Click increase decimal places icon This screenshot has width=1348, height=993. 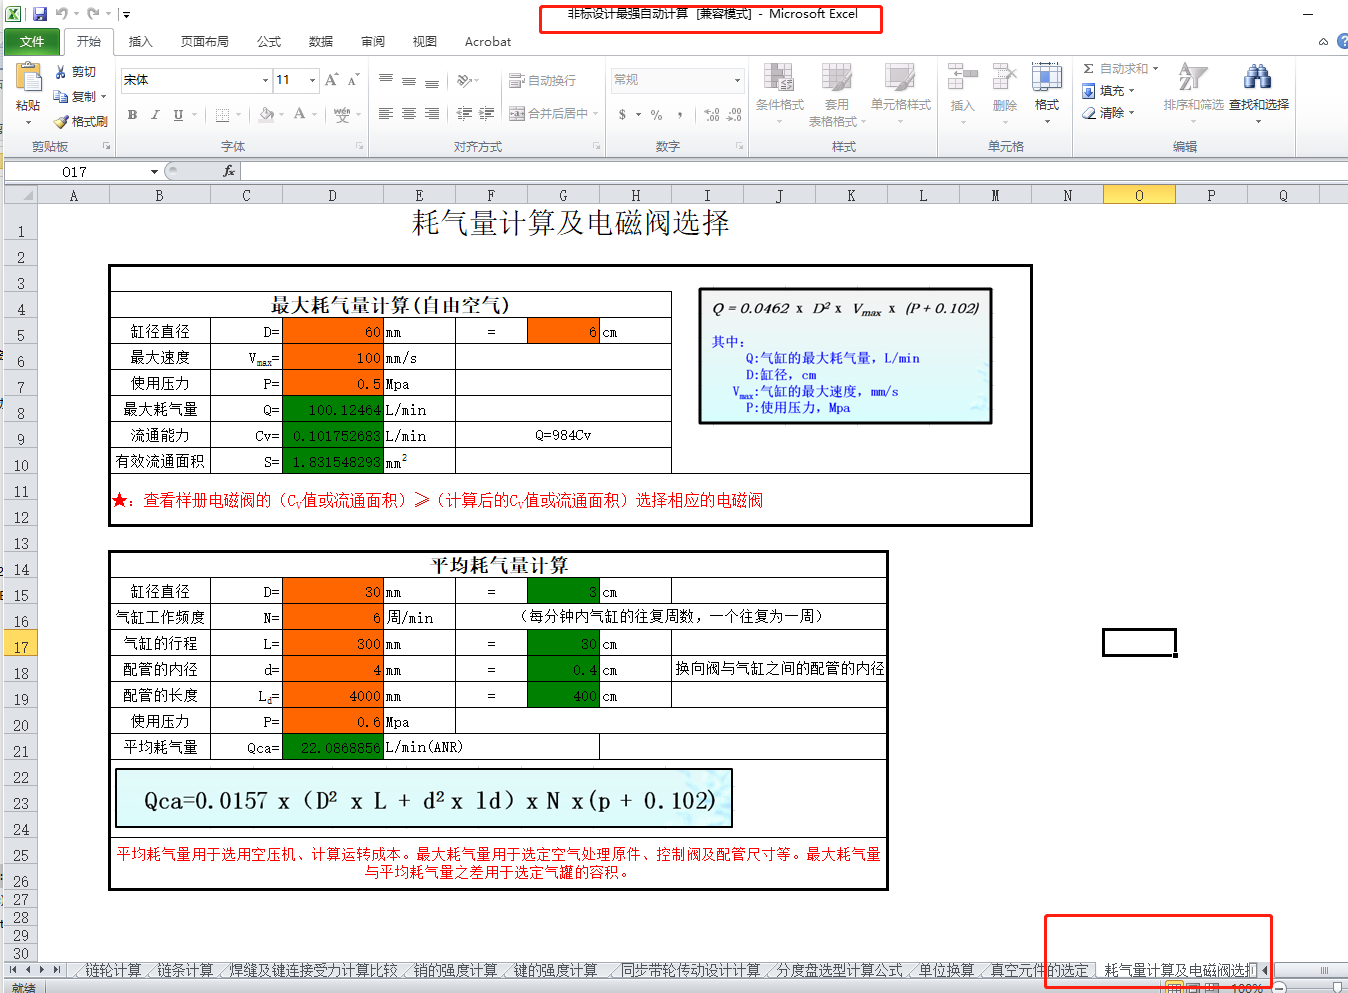point(712,115)
